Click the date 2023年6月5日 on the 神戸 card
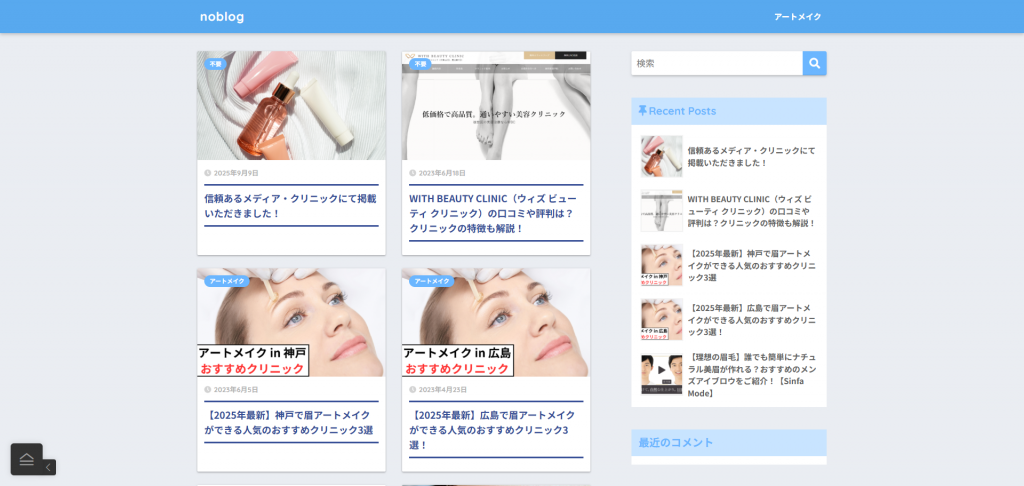Viewport: 1024px width, 486px height. [x=236, y=390]
